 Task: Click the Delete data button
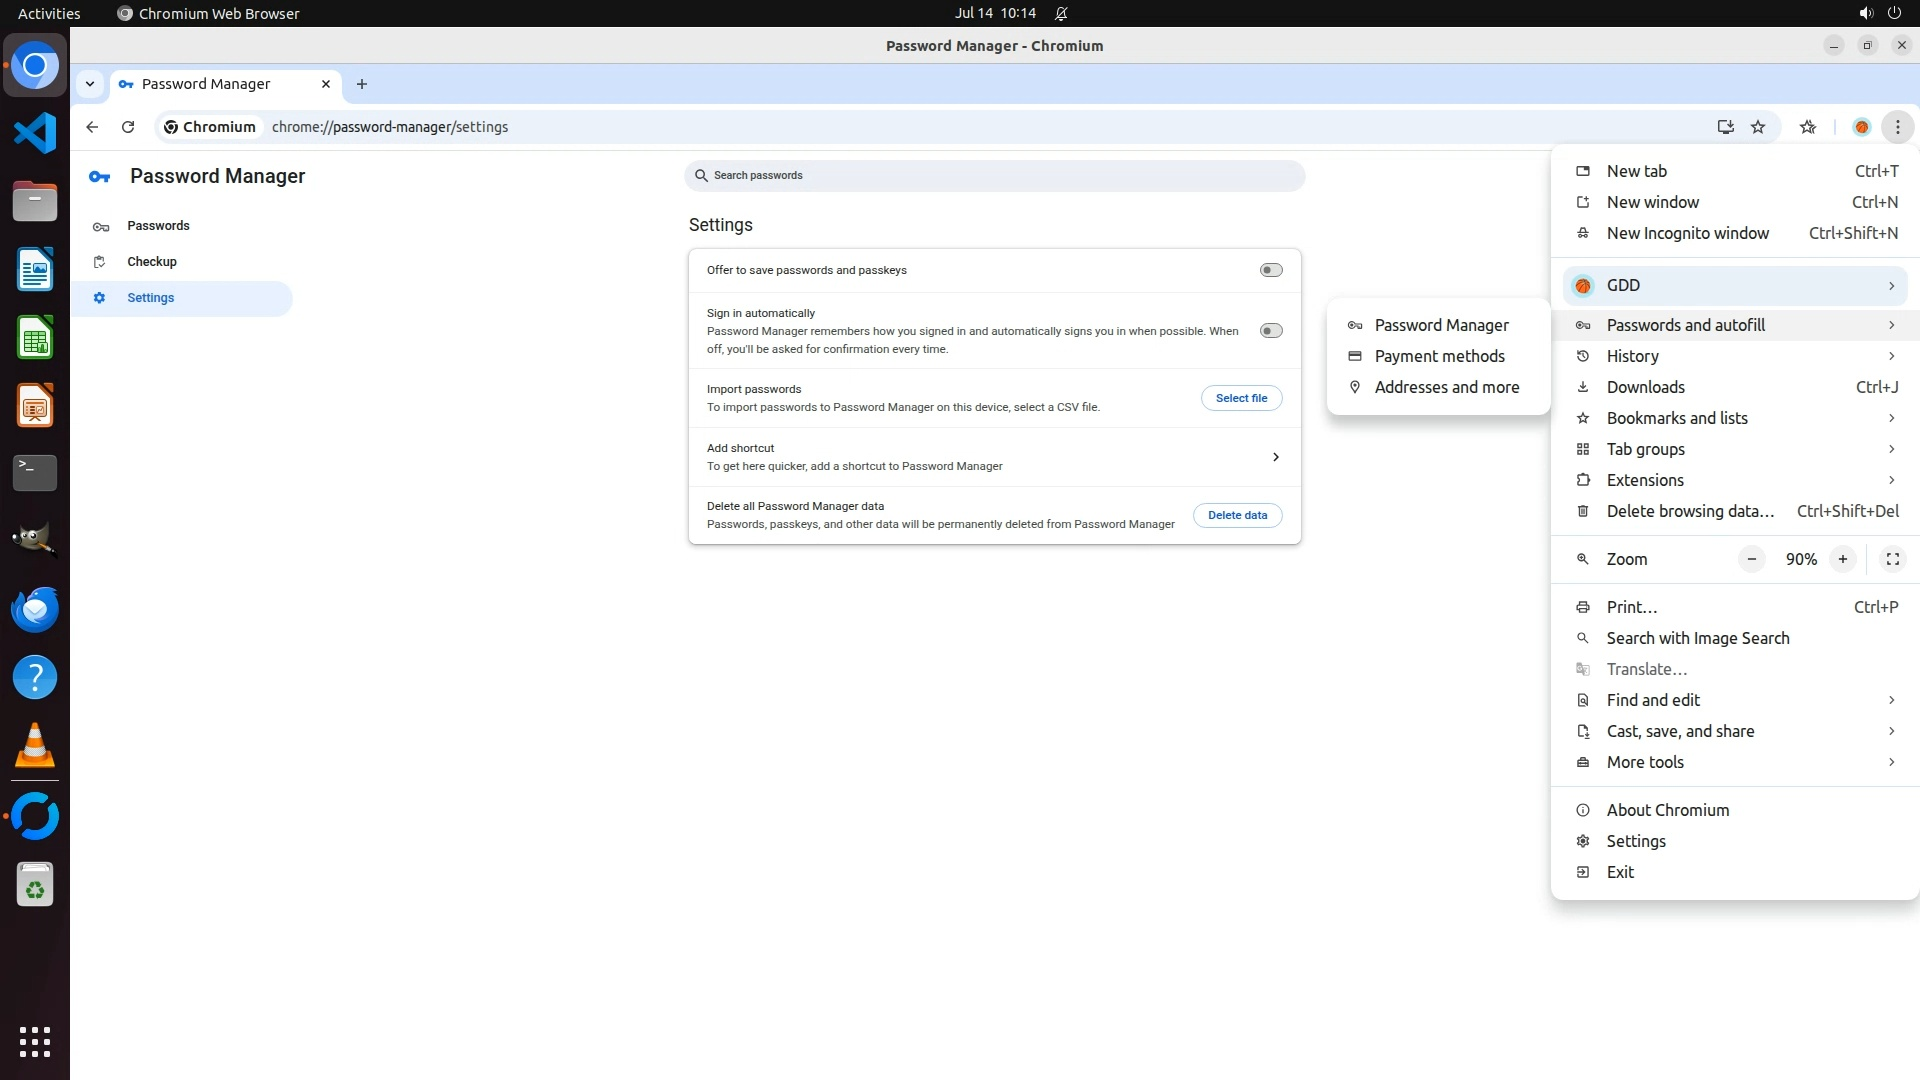pos(1237,515)
